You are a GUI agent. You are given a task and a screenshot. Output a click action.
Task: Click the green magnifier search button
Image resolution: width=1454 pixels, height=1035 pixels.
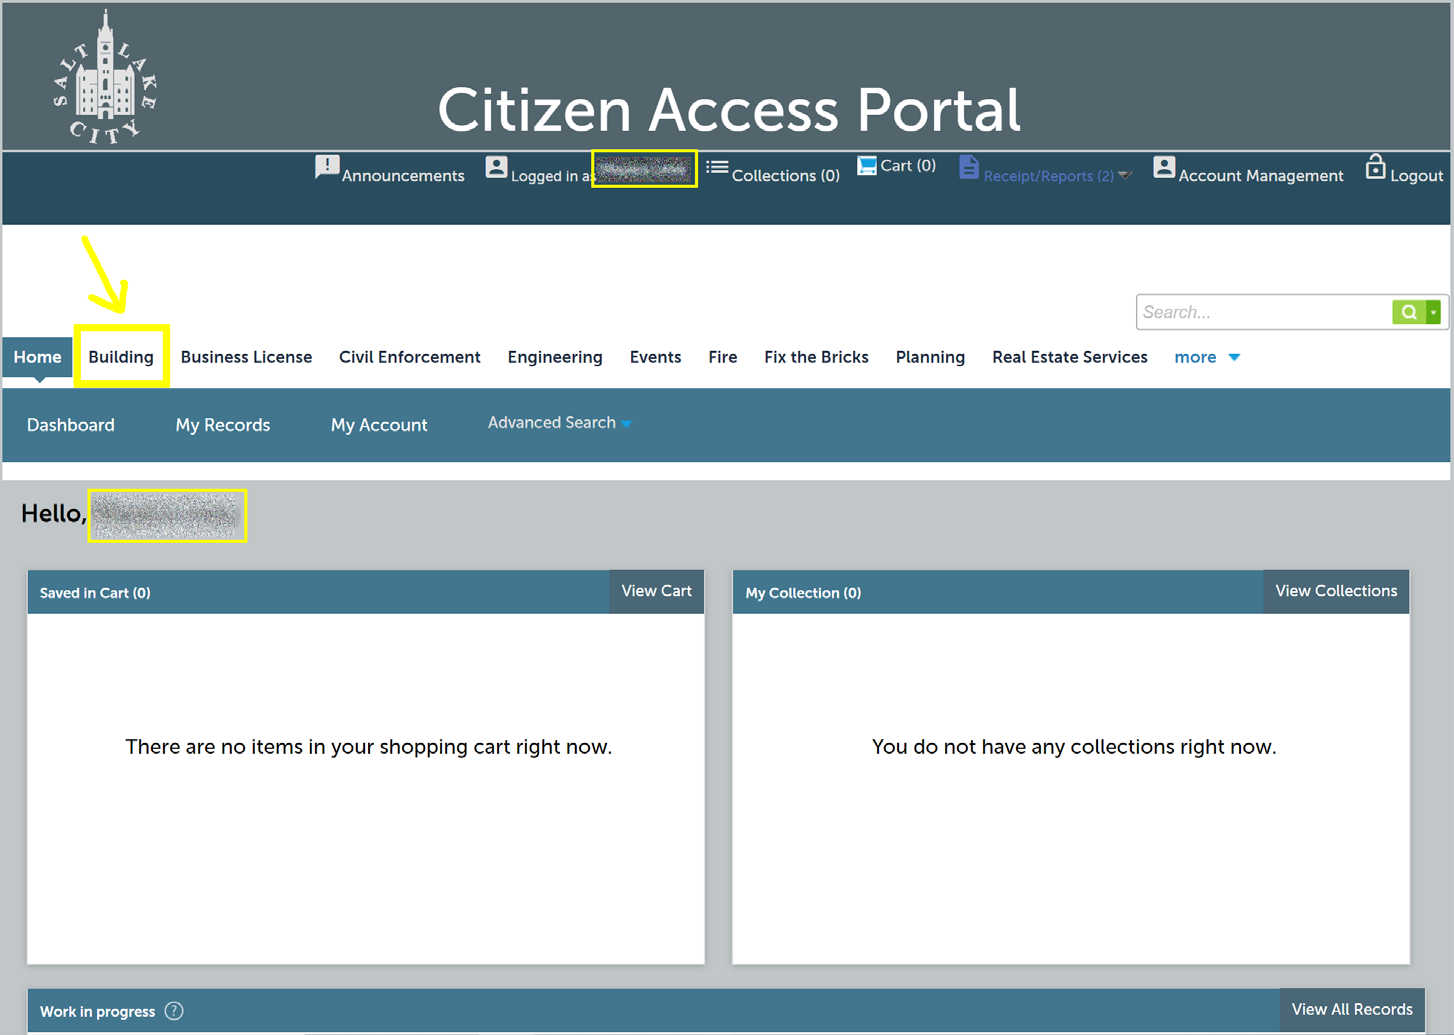coord(1409,312)
